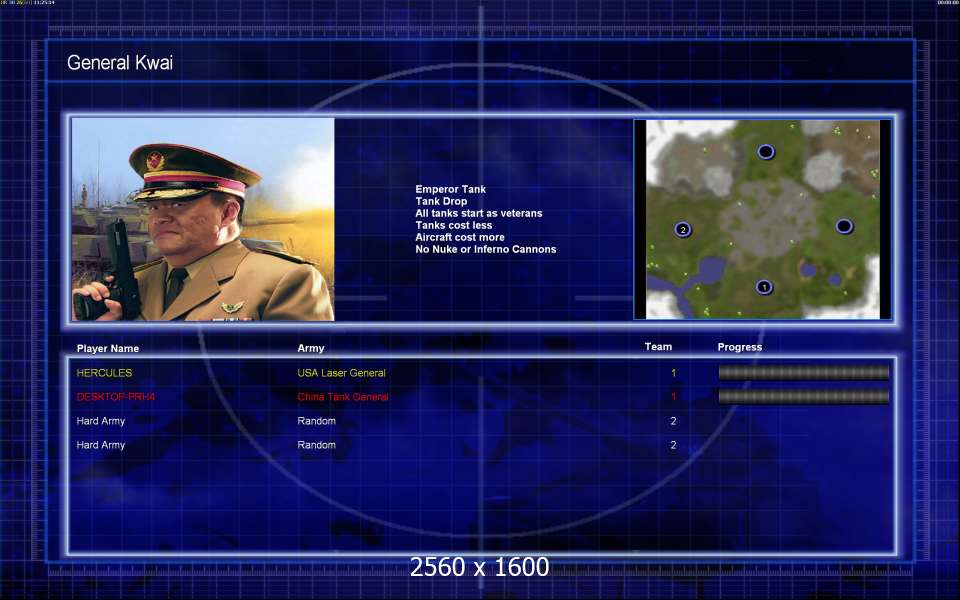Click the Army column header

[x=311, y=348]
